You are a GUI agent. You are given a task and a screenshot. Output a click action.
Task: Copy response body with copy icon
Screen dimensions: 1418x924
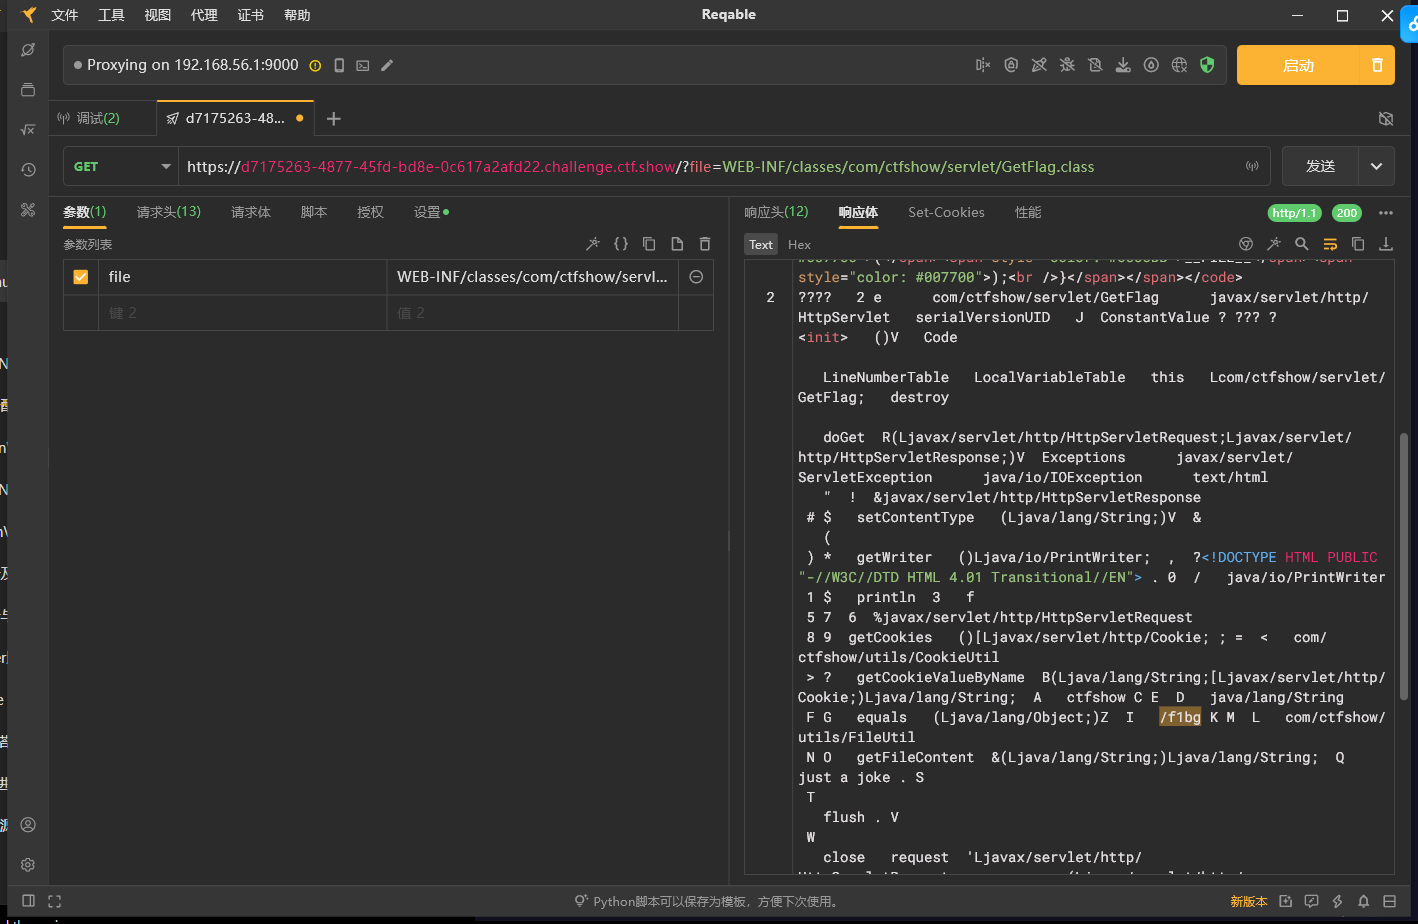pyautogui.click(x=1358, y=243)
